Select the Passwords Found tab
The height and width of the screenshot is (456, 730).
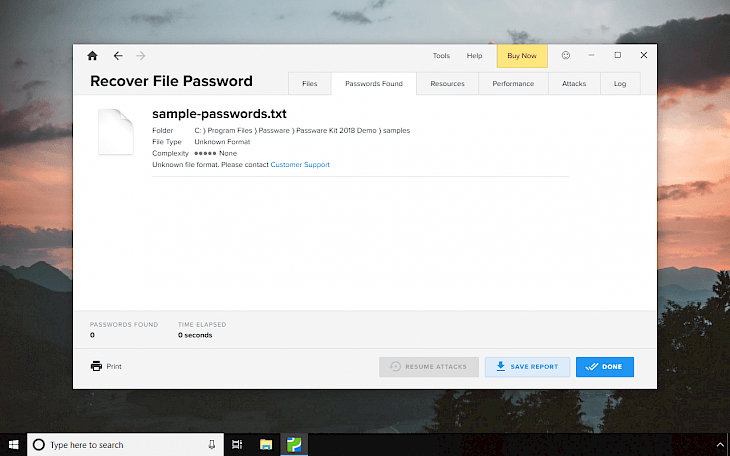click(374, 83)
